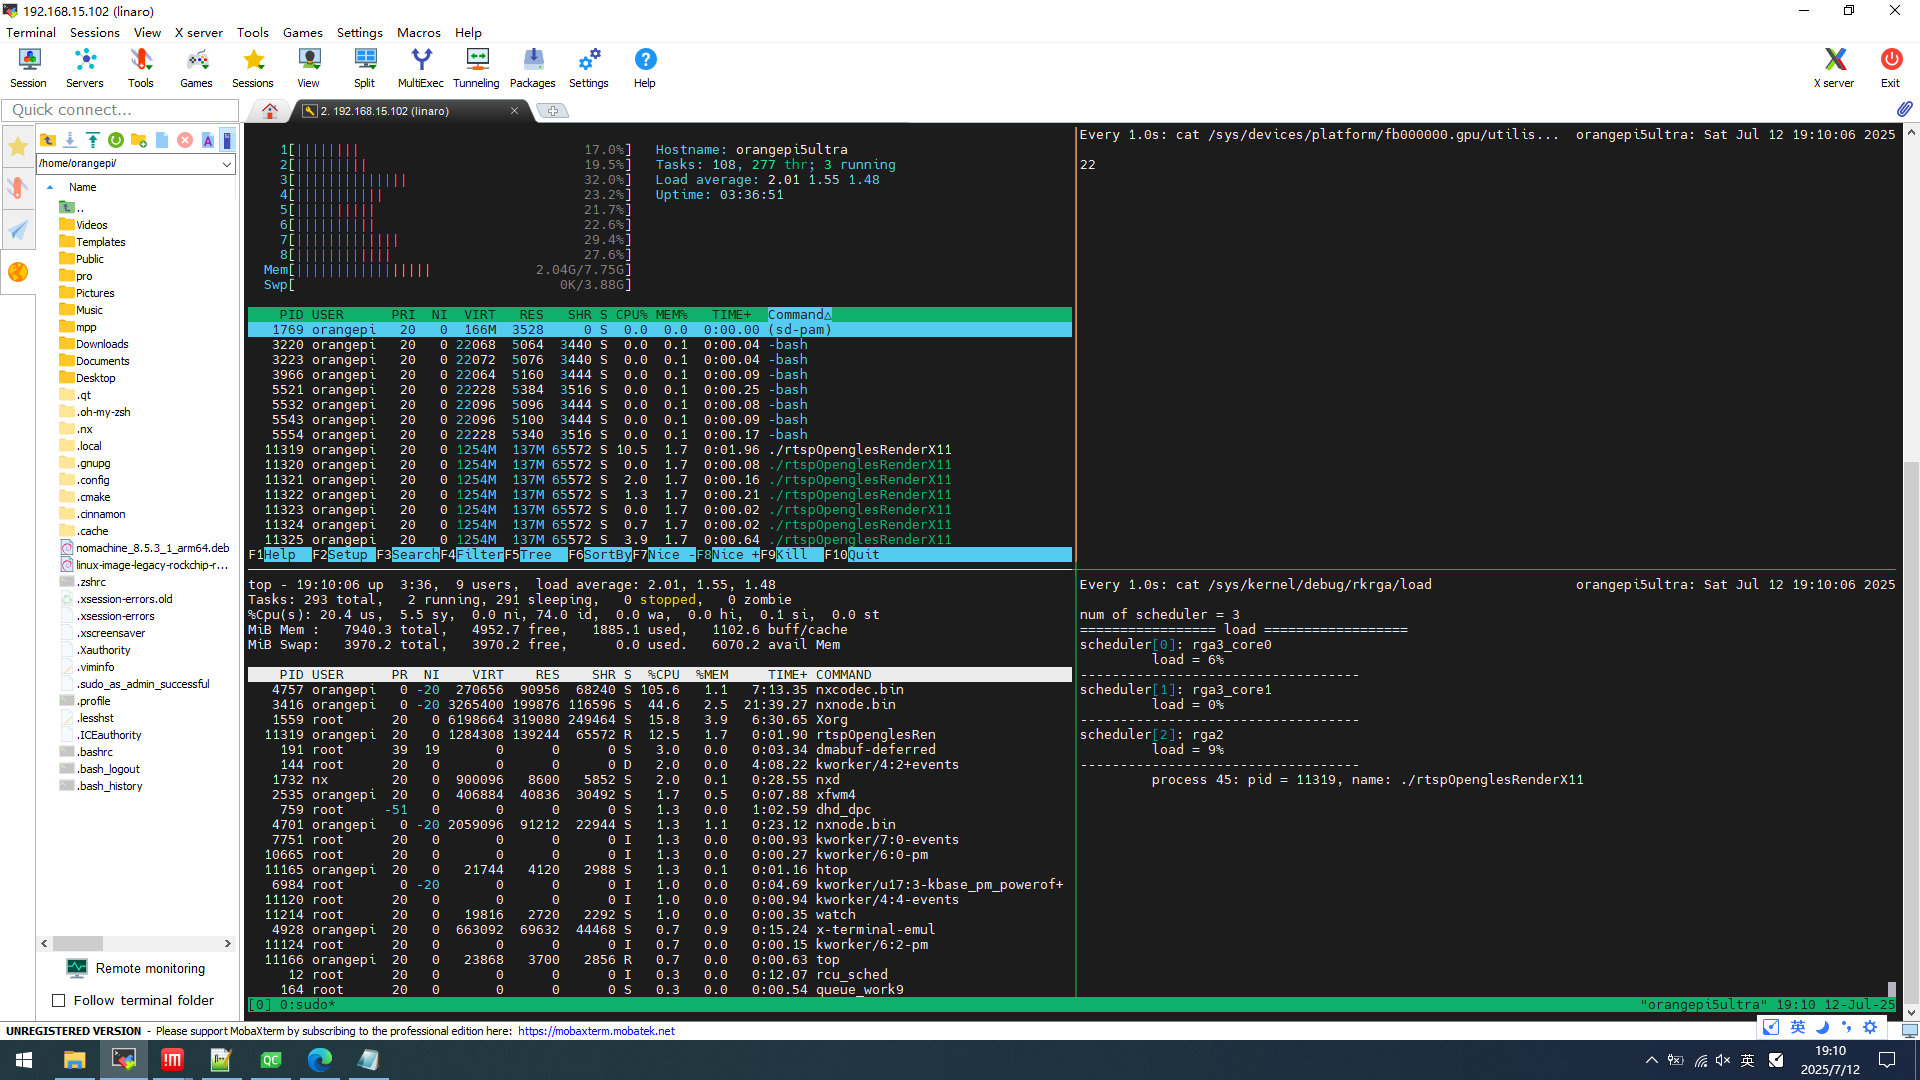Refresh the SFTP folder with green icon
Screen dimensions: 1920x1080
point(116,140)
